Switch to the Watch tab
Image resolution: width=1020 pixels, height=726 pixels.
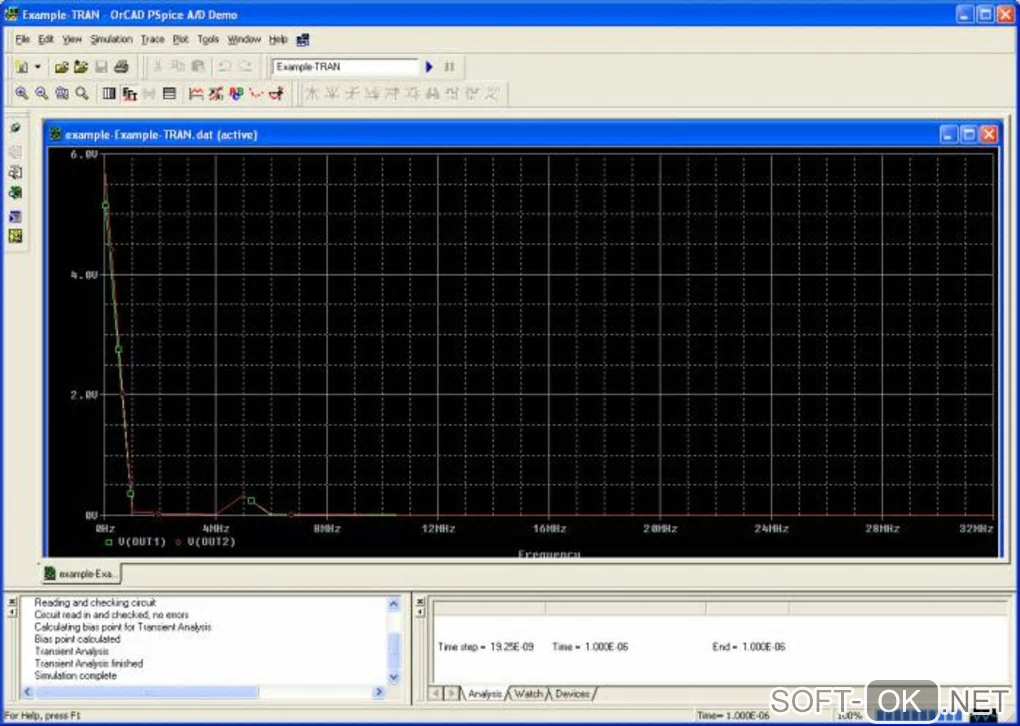coord(528,693)
